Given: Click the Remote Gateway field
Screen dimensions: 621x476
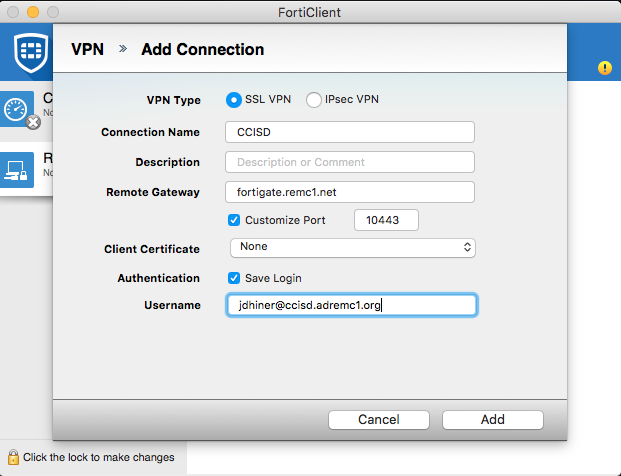Looking at the screenshot, I should point(350,192).
